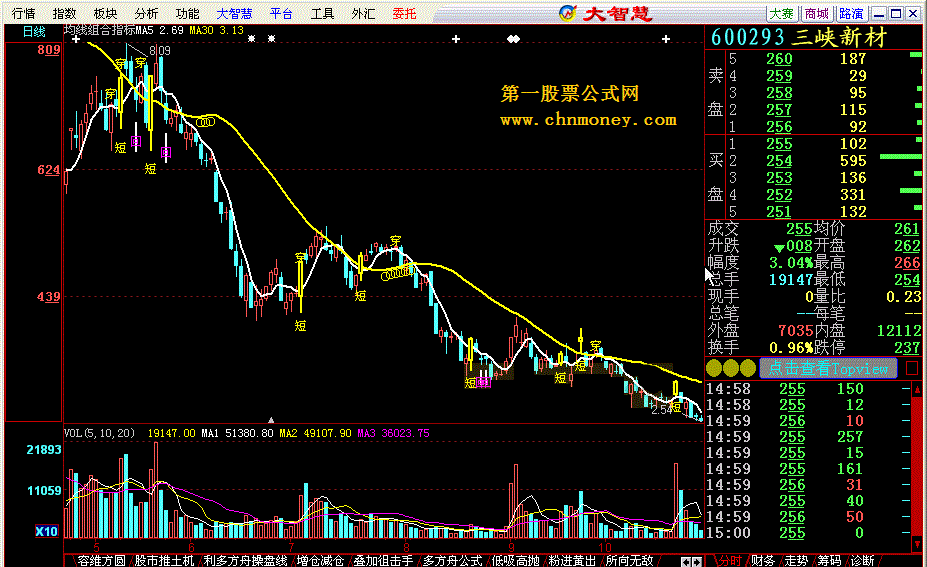Open the 行情 menu
The height and width of the screenshot is (567, 927).
click(24, 13)
